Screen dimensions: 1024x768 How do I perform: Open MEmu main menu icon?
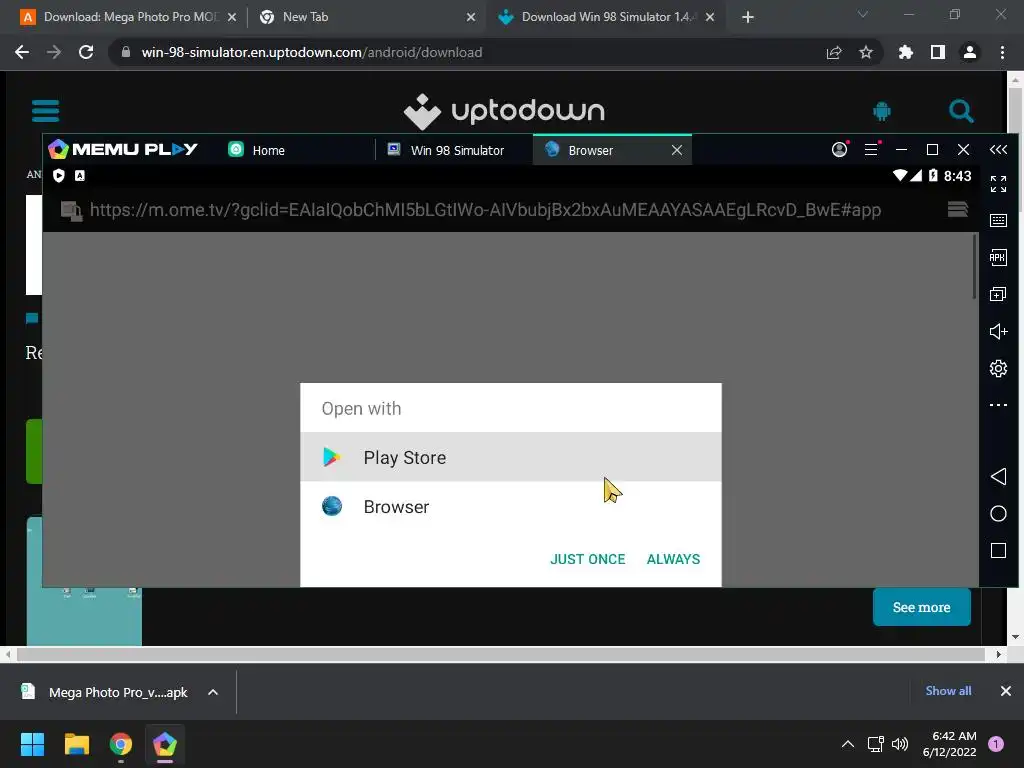871,150
